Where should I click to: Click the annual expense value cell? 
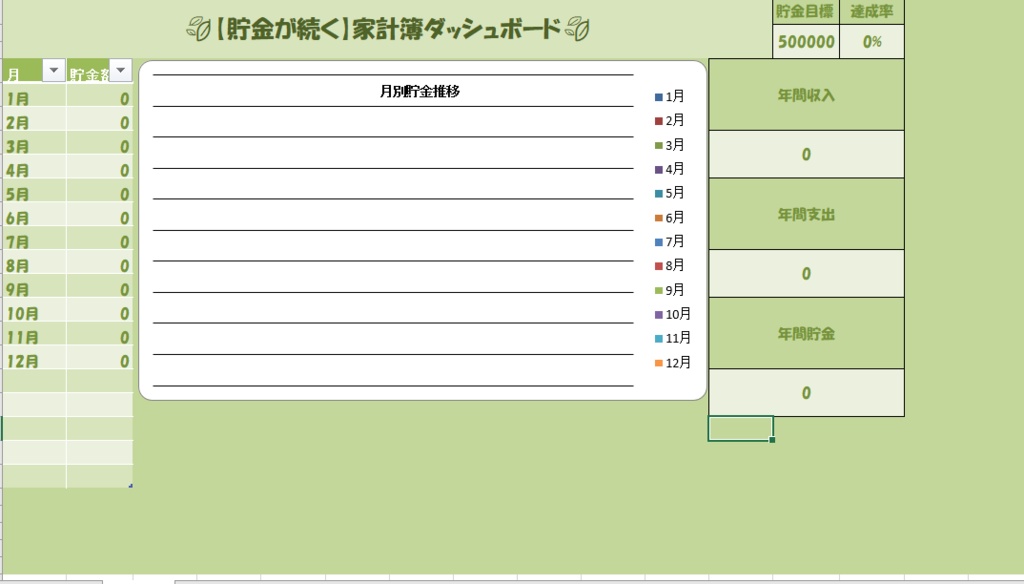(x=807, y=274)
